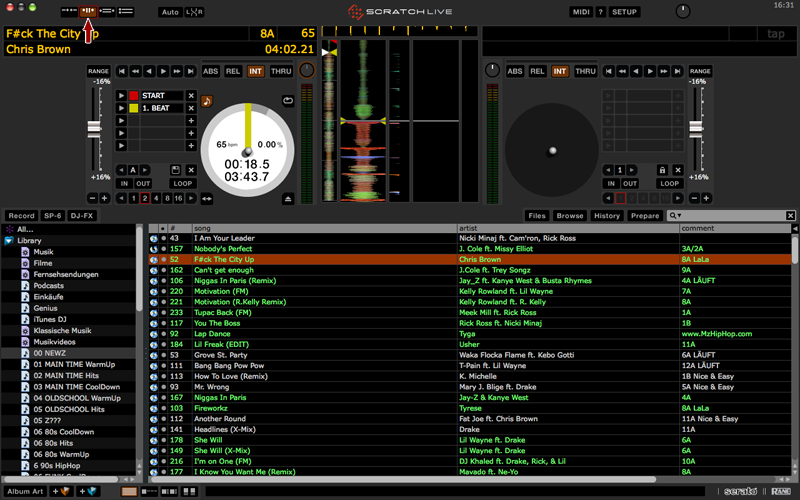800x500 pixels.
Task: Click the loop lock icon on right deck
Action: tap(662, 170)
